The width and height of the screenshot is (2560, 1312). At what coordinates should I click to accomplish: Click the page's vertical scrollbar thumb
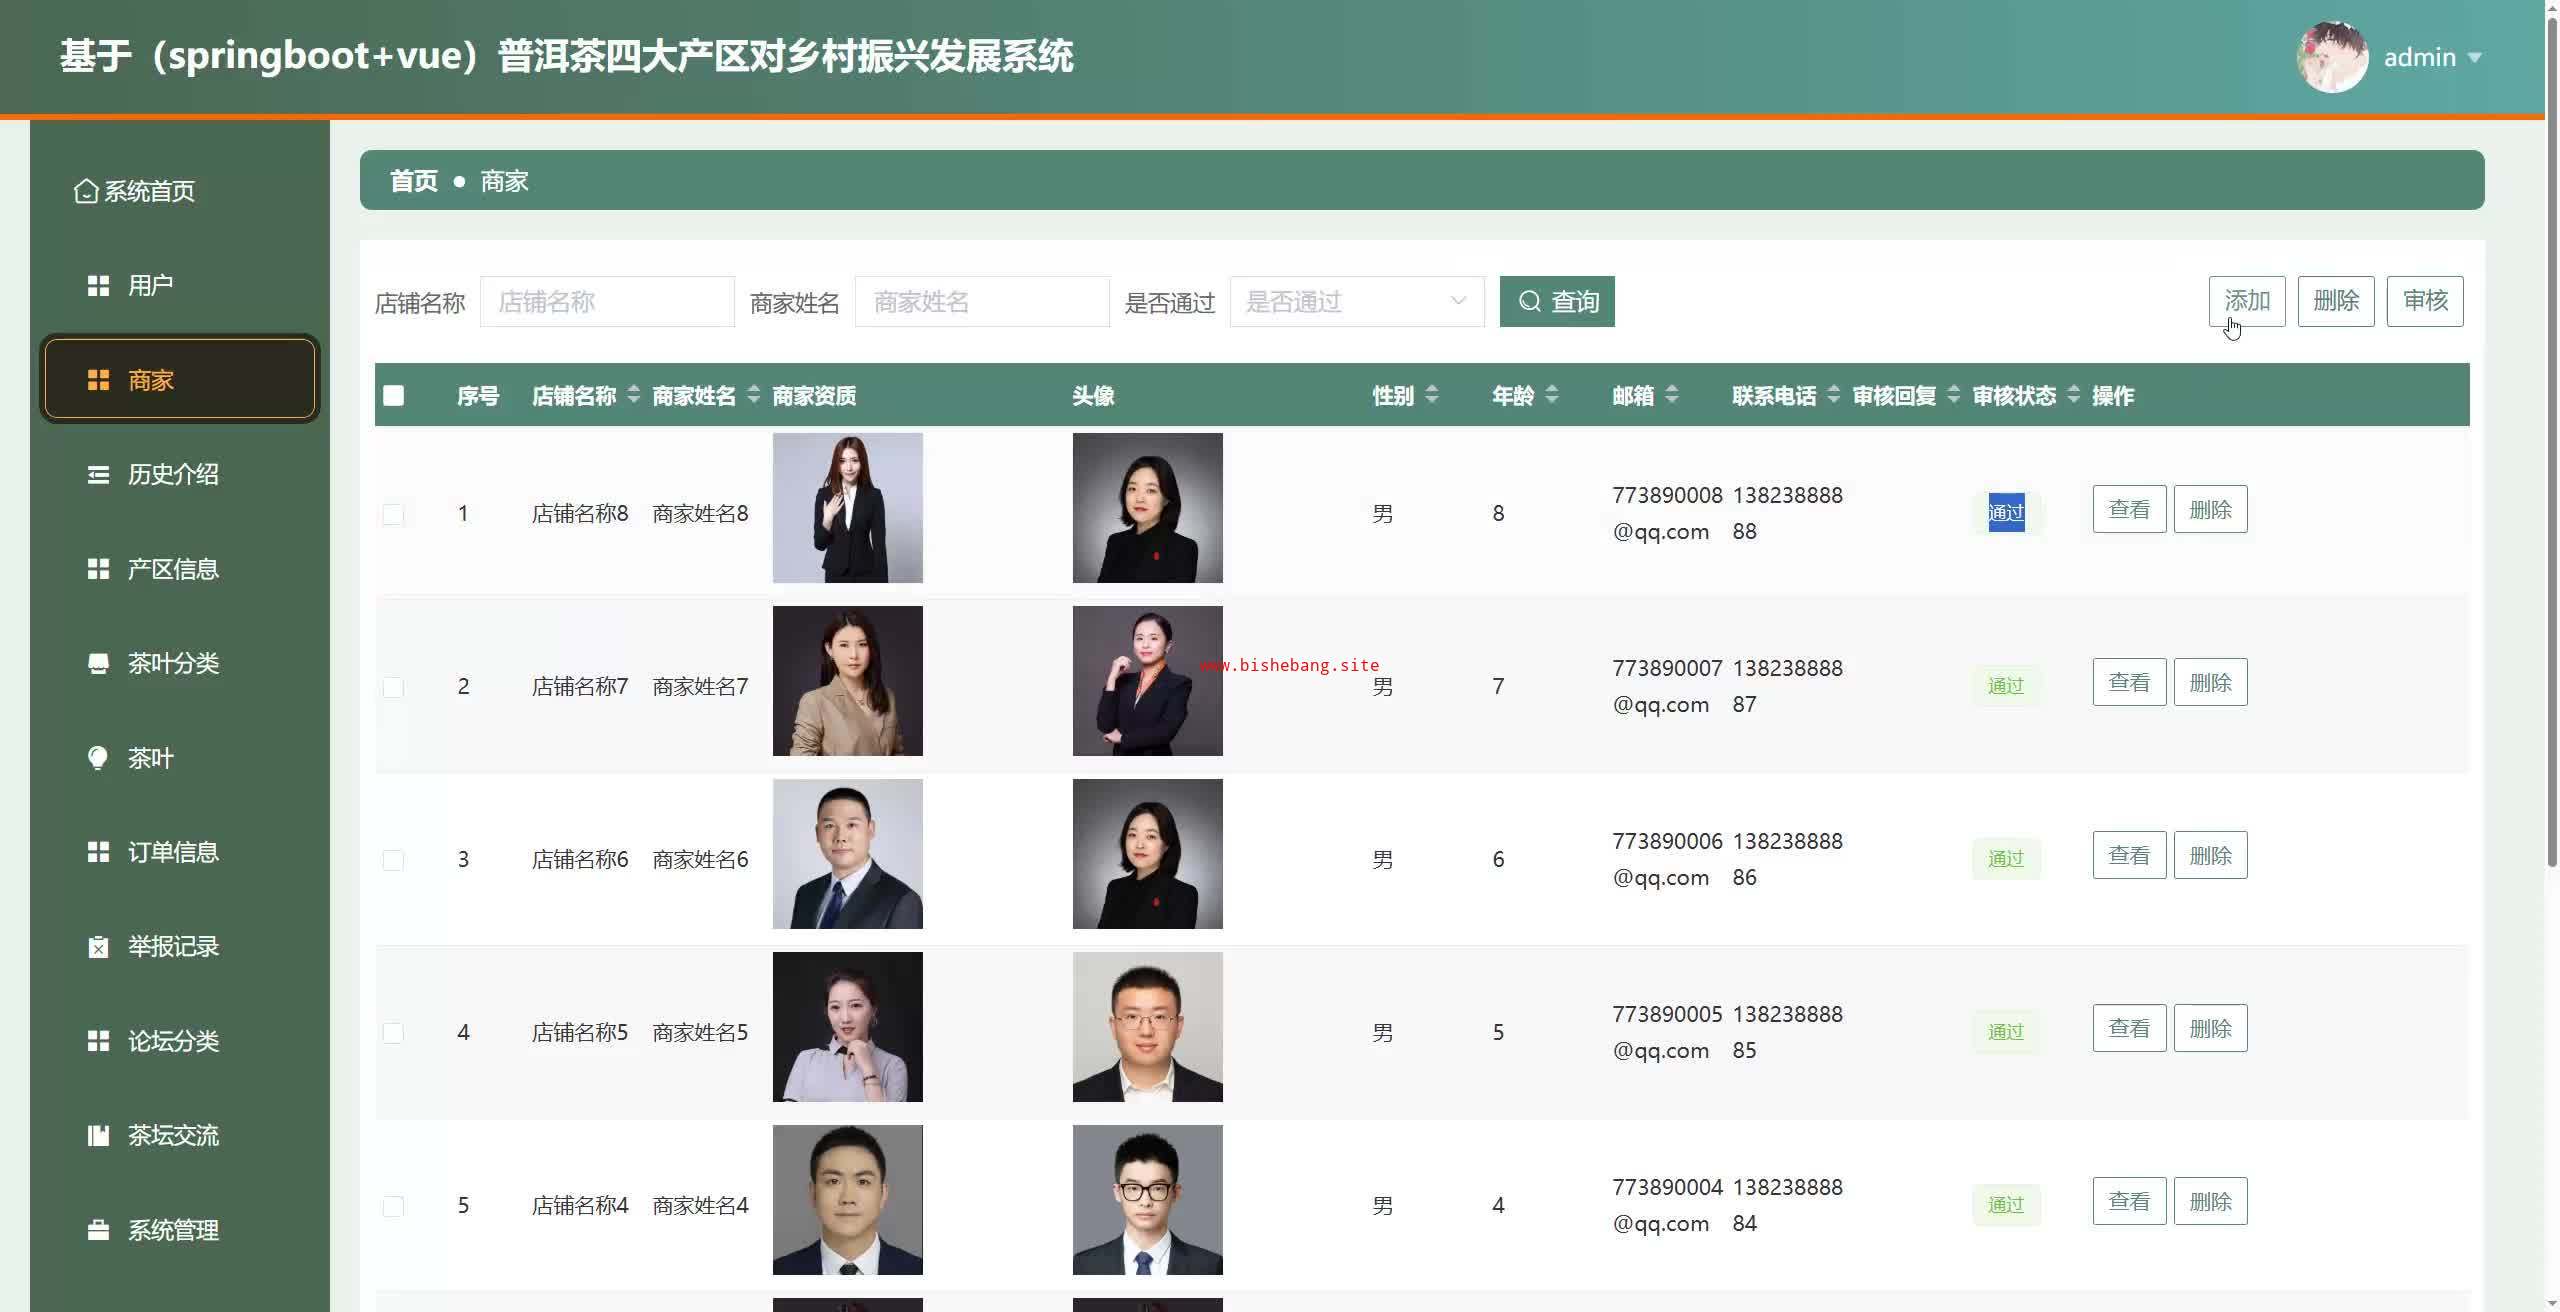point(2551,440)
